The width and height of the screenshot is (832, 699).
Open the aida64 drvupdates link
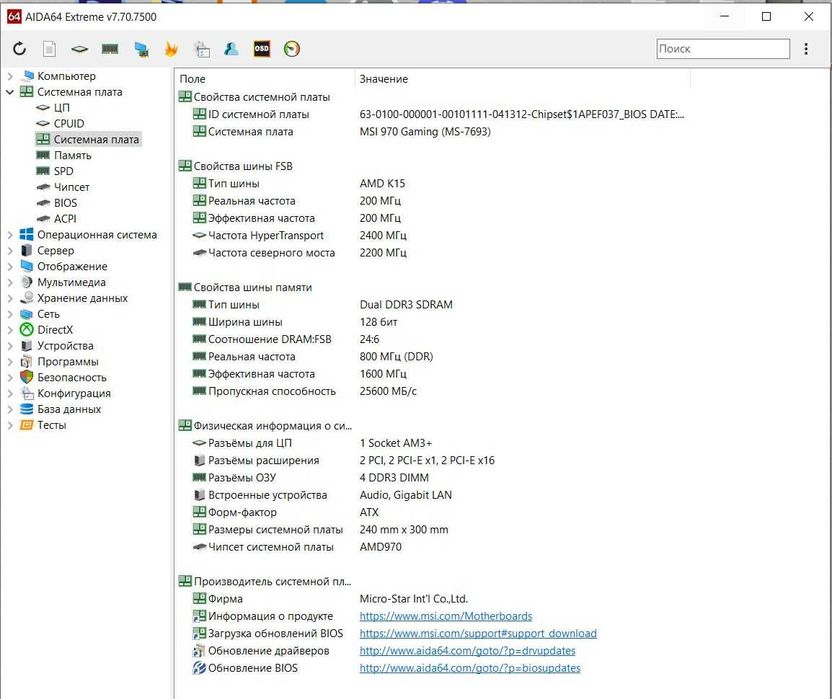(x=467, y=651)
